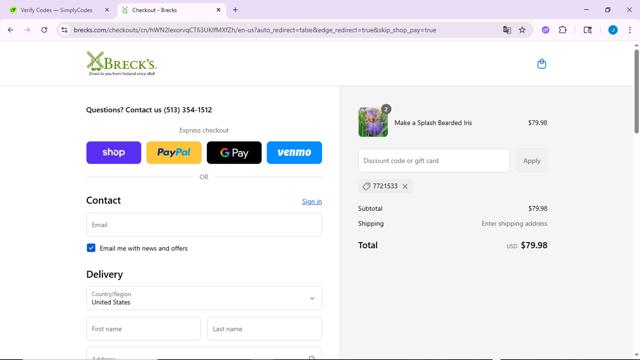640x360 pixels.
Task: Close the Verify Codes SimplyCodes tab
Action: tap(107, 10)
